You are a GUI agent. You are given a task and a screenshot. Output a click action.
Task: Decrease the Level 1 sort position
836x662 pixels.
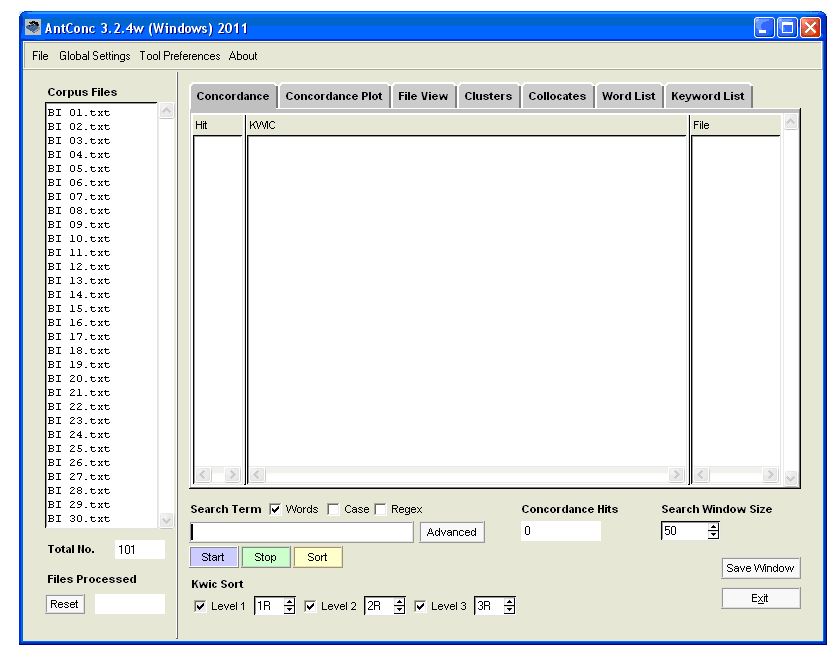pos(289,610)
